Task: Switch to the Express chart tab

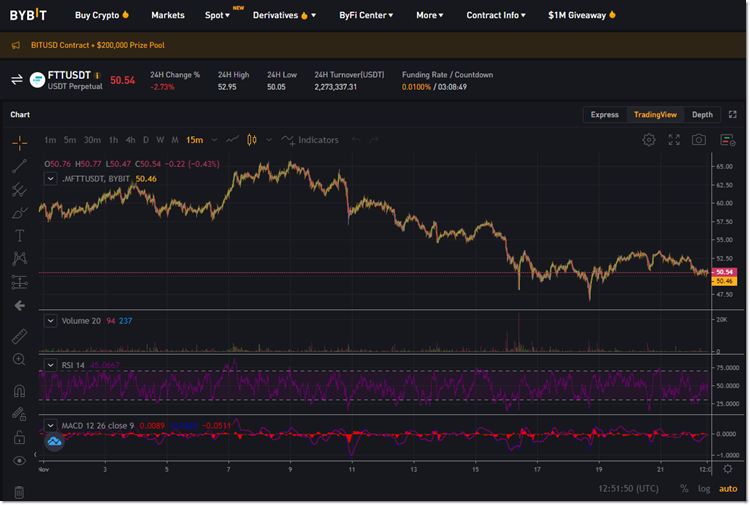Action: (x=604, y=114)
